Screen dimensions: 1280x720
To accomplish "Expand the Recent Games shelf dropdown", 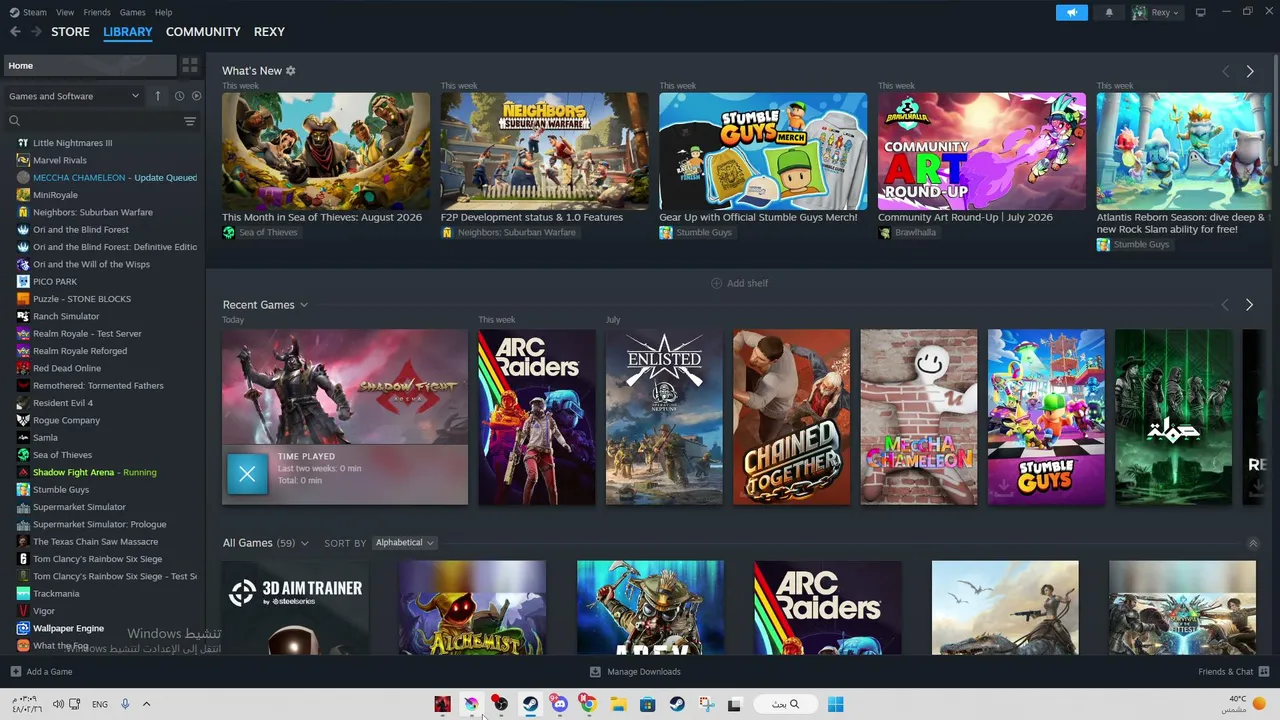I will tap(304, 305).
